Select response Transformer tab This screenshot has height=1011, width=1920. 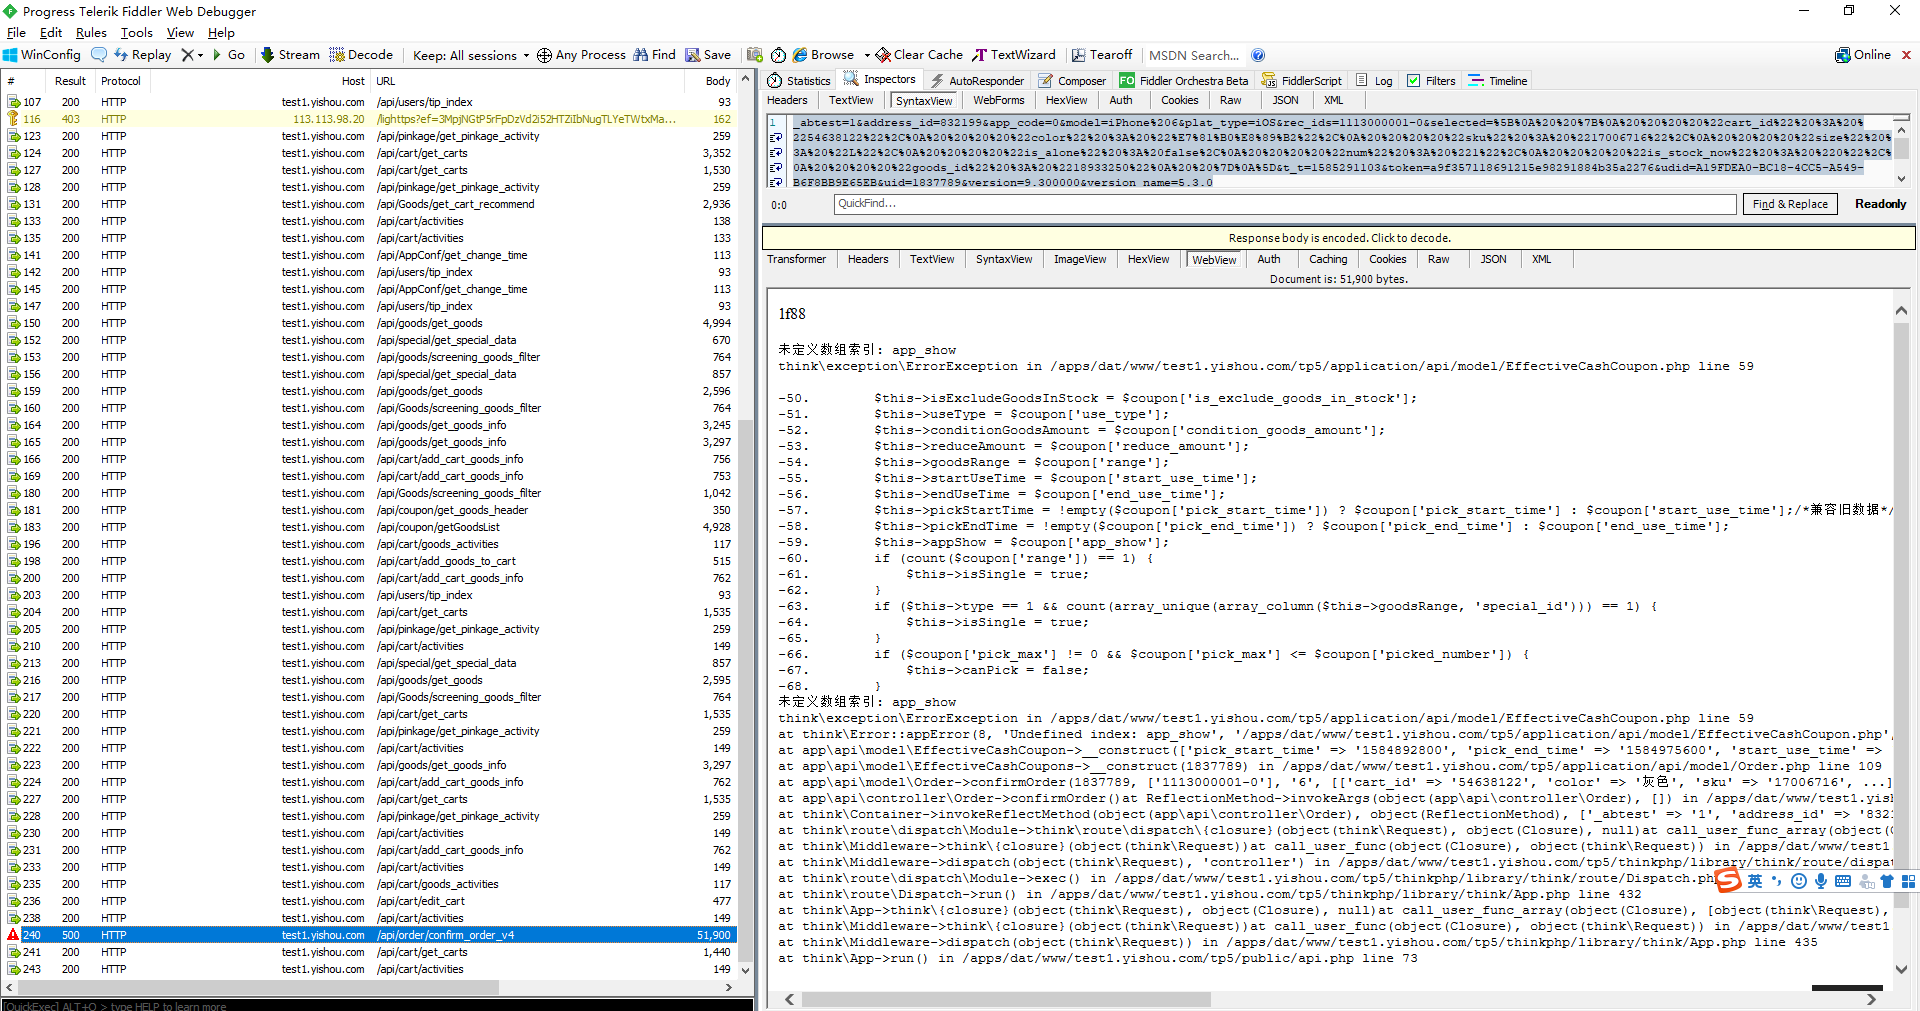pyautogui.click(x=797, y=259)
